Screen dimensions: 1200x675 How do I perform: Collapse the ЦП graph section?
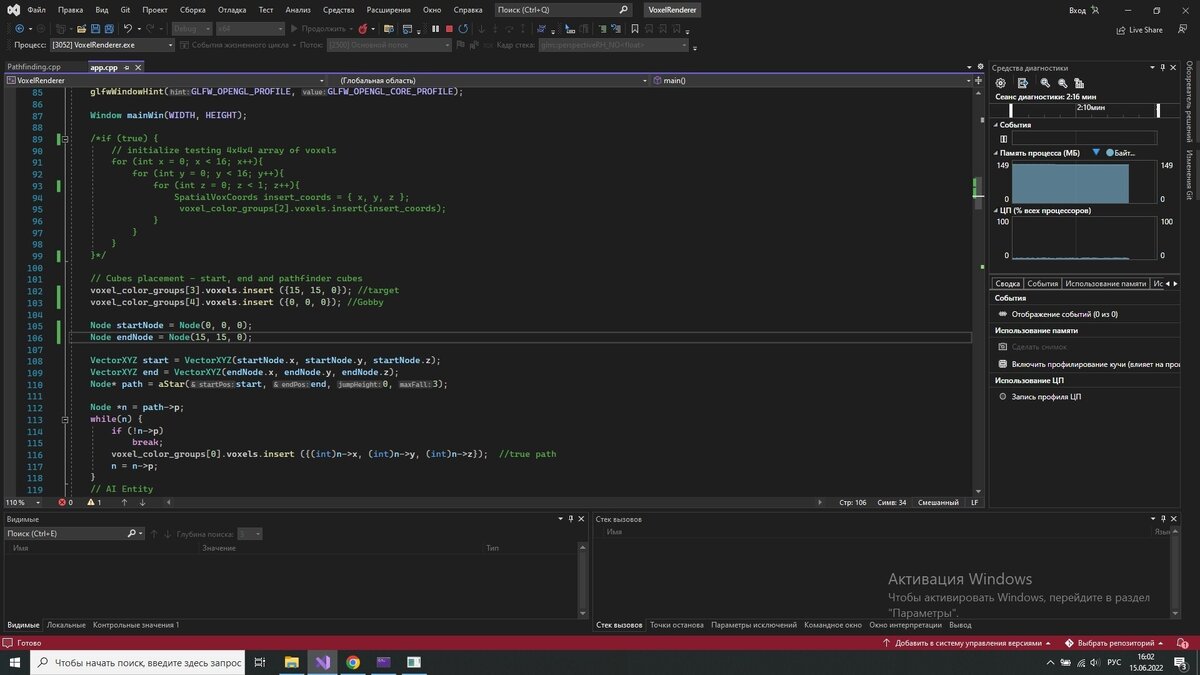996,210
